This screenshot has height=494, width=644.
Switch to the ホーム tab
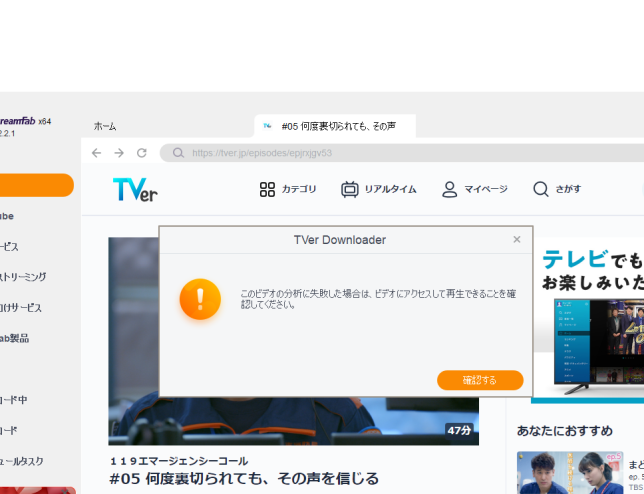105,127
